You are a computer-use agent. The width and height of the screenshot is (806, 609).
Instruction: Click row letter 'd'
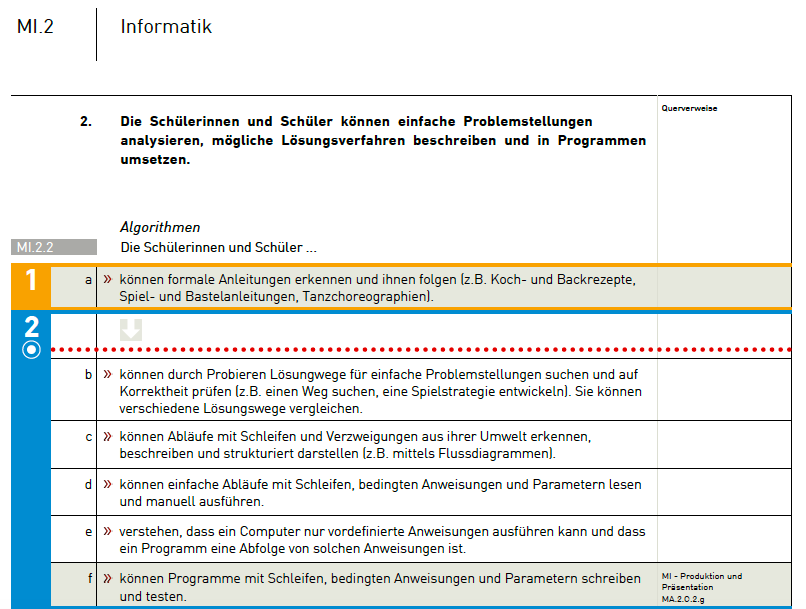[88, 484]
